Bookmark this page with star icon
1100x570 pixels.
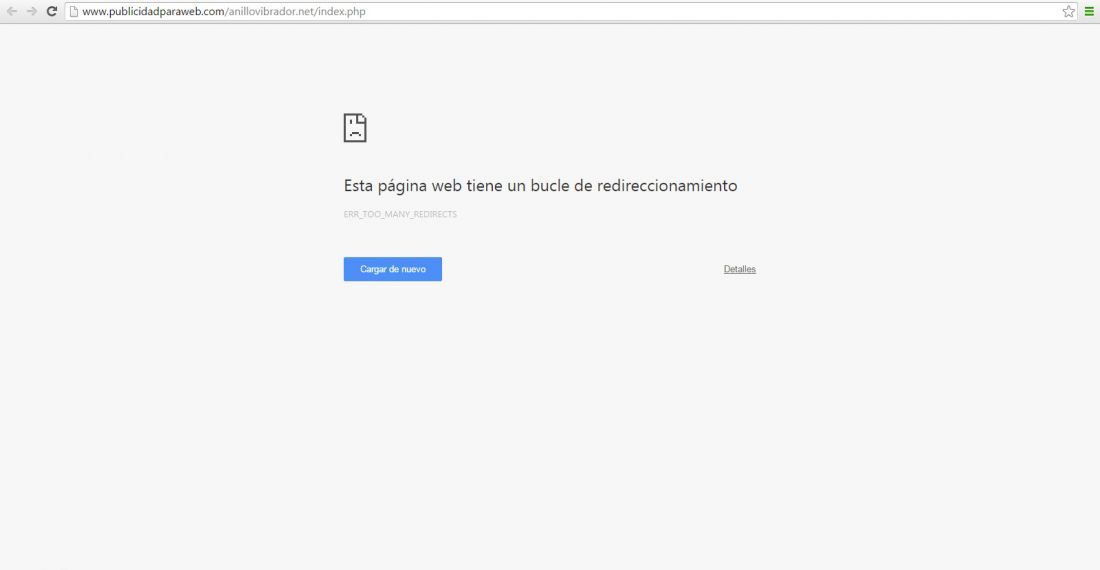pyautogui.click(x=1068, y=11)
